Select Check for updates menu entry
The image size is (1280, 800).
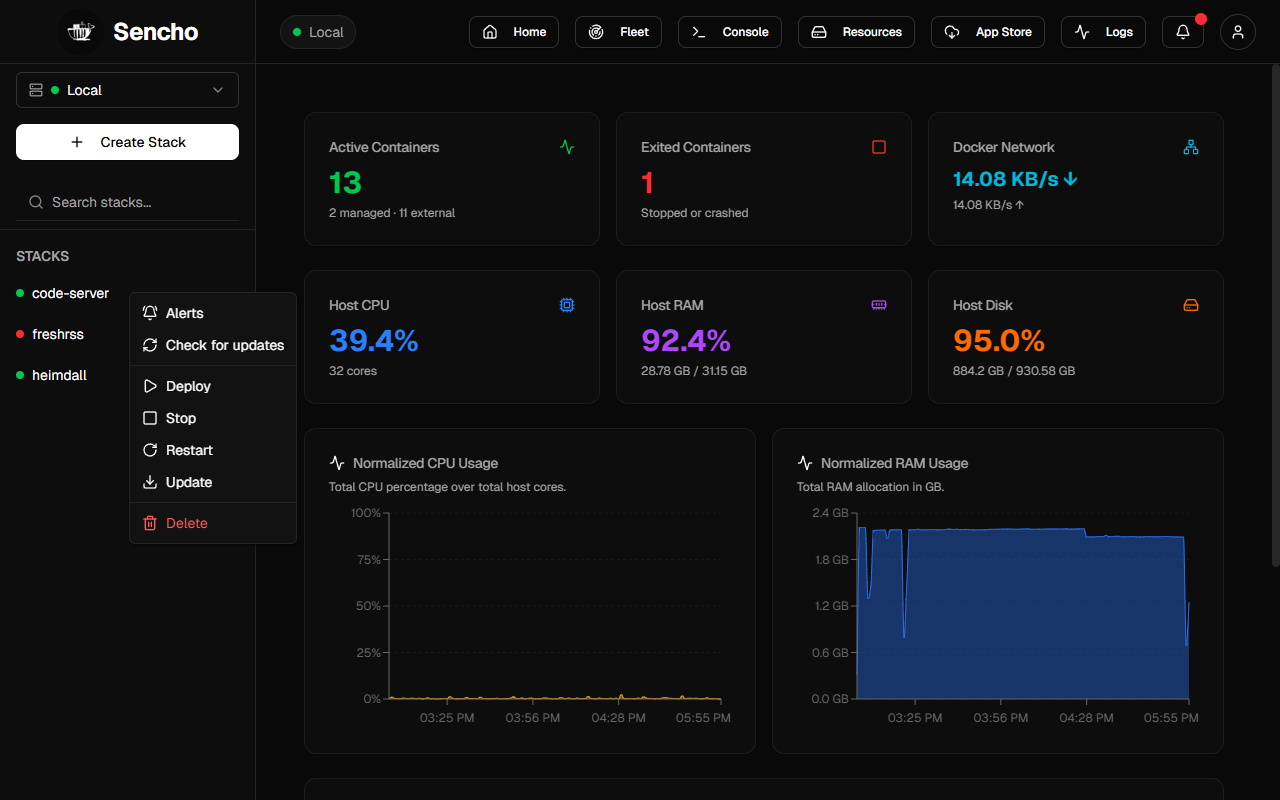213,345
